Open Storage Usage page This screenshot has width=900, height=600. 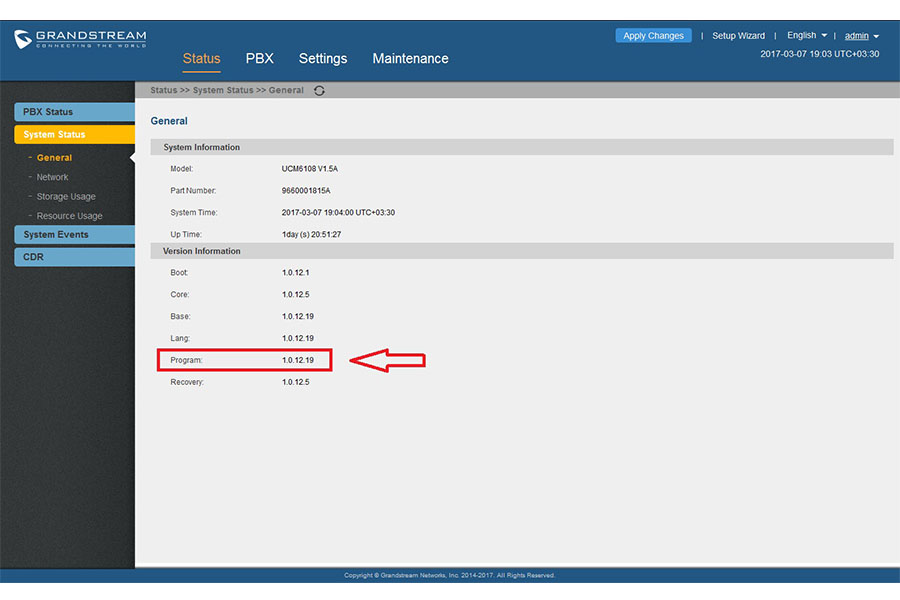[x=66, y=196]
